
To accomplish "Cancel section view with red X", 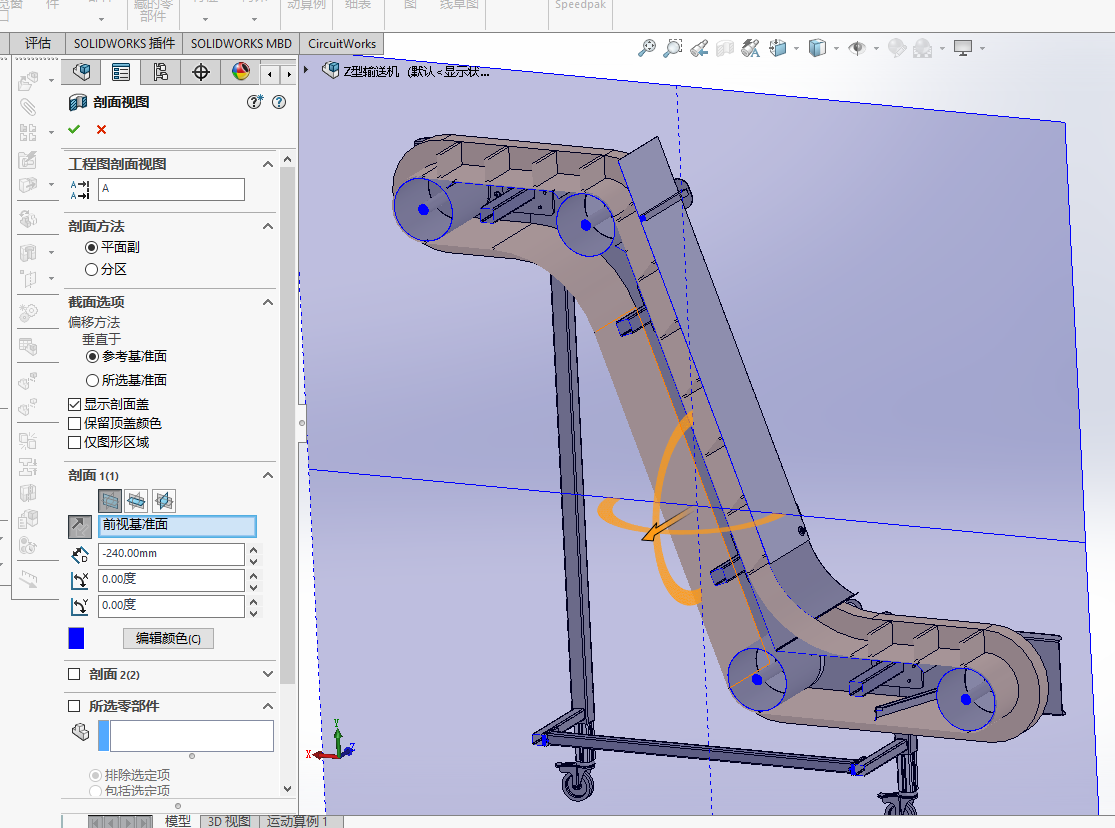I will (x=101, y=129).
